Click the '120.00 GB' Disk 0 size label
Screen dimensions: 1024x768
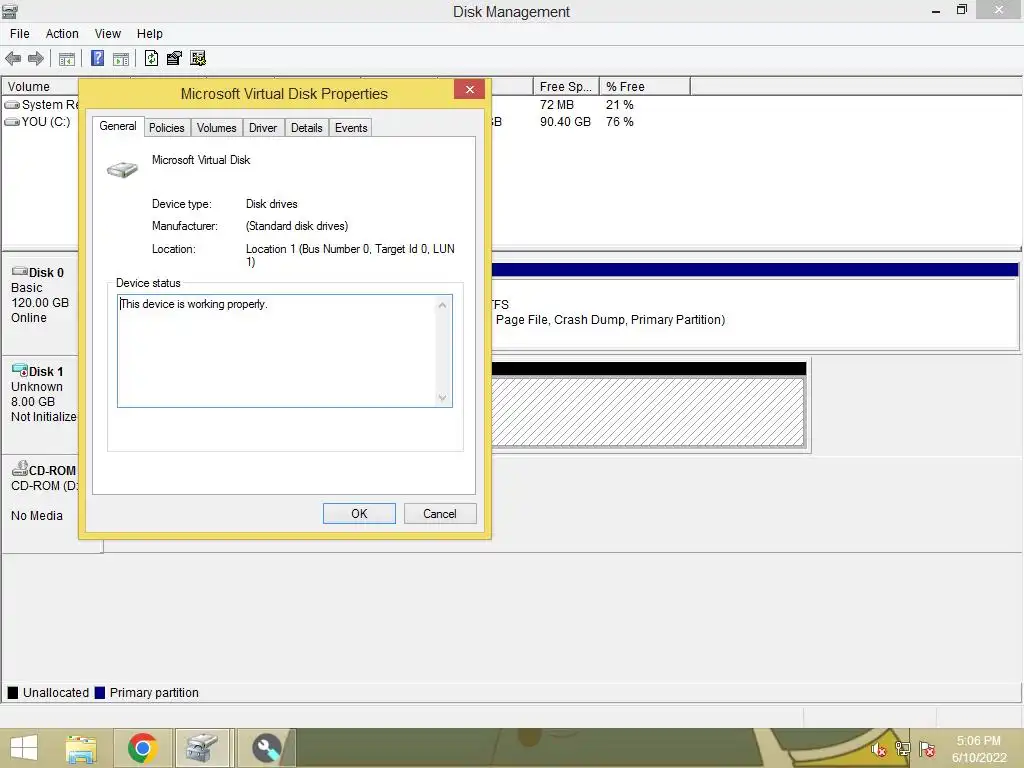[40, 303]
